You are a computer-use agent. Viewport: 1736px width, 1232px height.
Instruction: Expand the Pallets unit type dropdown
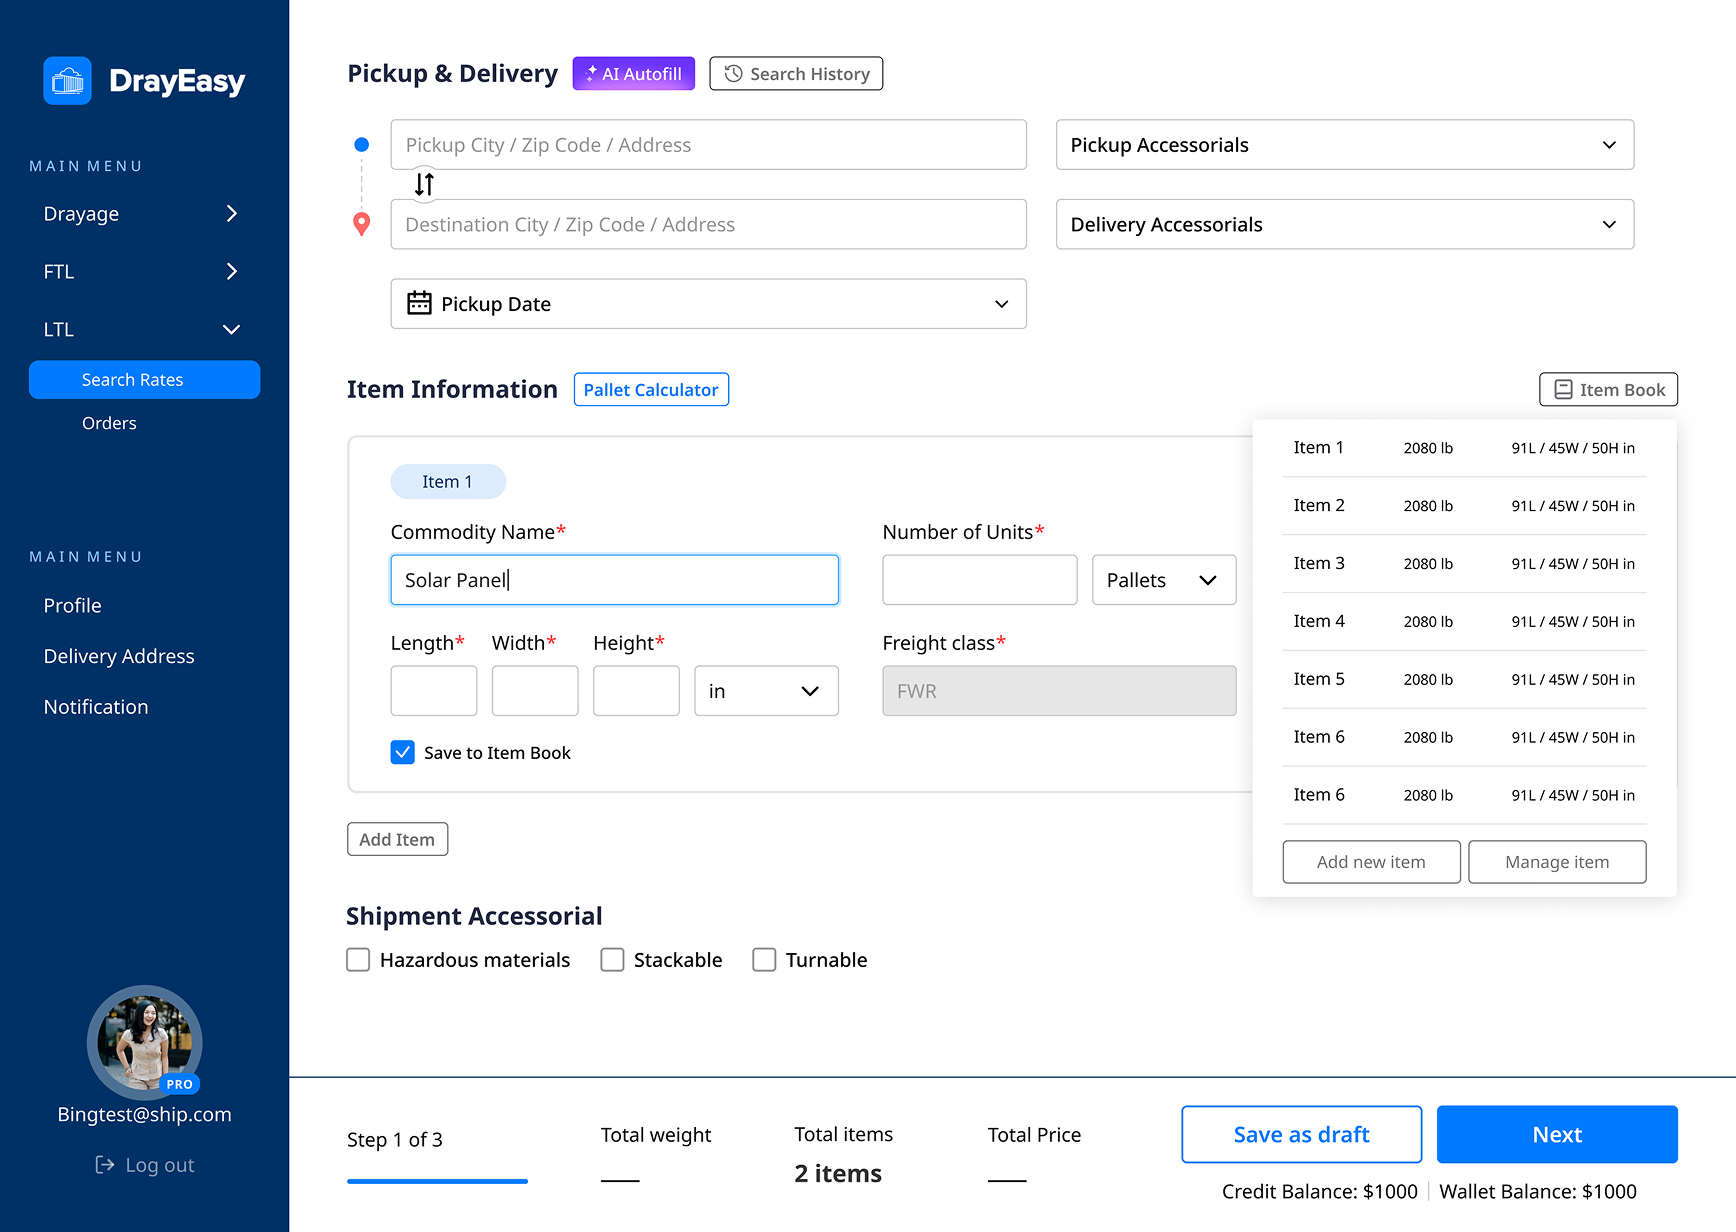(1163, 581)
